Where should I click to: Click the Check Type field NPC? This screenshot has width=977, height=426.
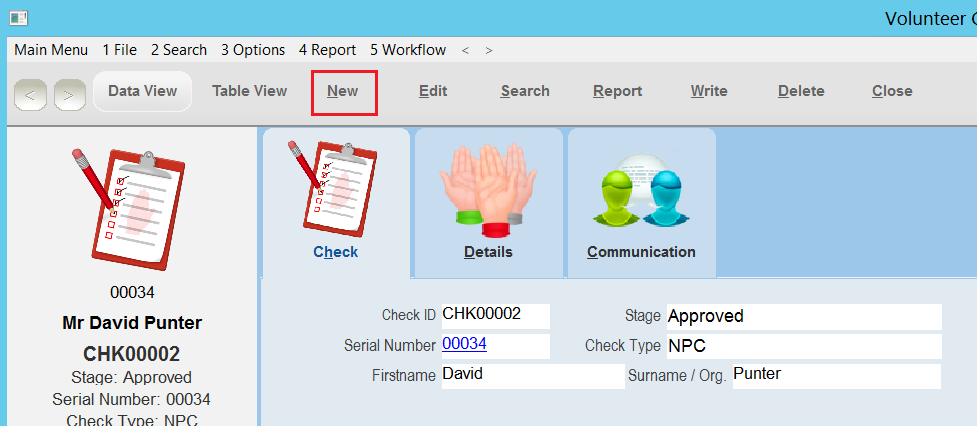point(804,346)
